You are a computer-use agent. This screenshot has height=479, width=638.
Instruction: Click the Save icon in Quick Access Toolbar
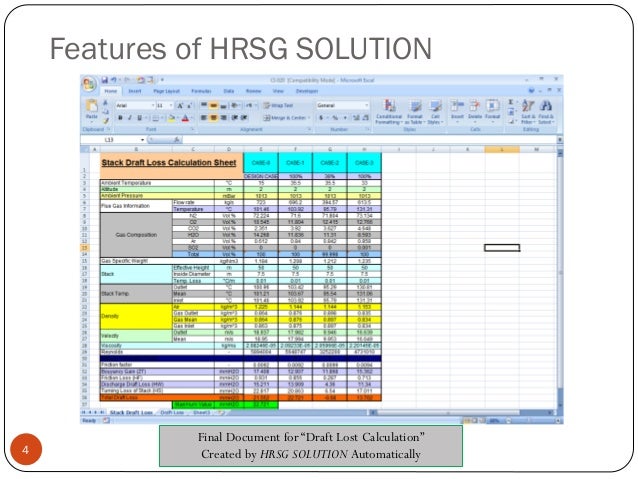105,80
